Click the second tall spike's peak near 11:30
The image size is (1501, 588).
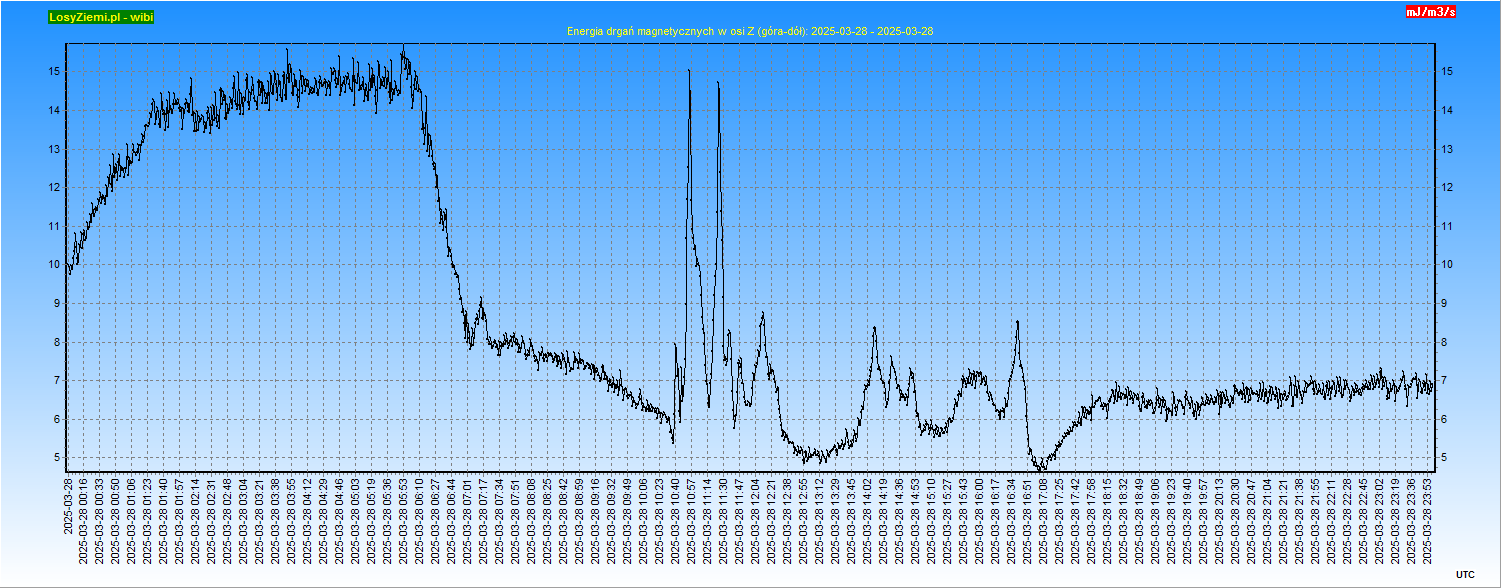pyautogui.click(x=718, y=83)
